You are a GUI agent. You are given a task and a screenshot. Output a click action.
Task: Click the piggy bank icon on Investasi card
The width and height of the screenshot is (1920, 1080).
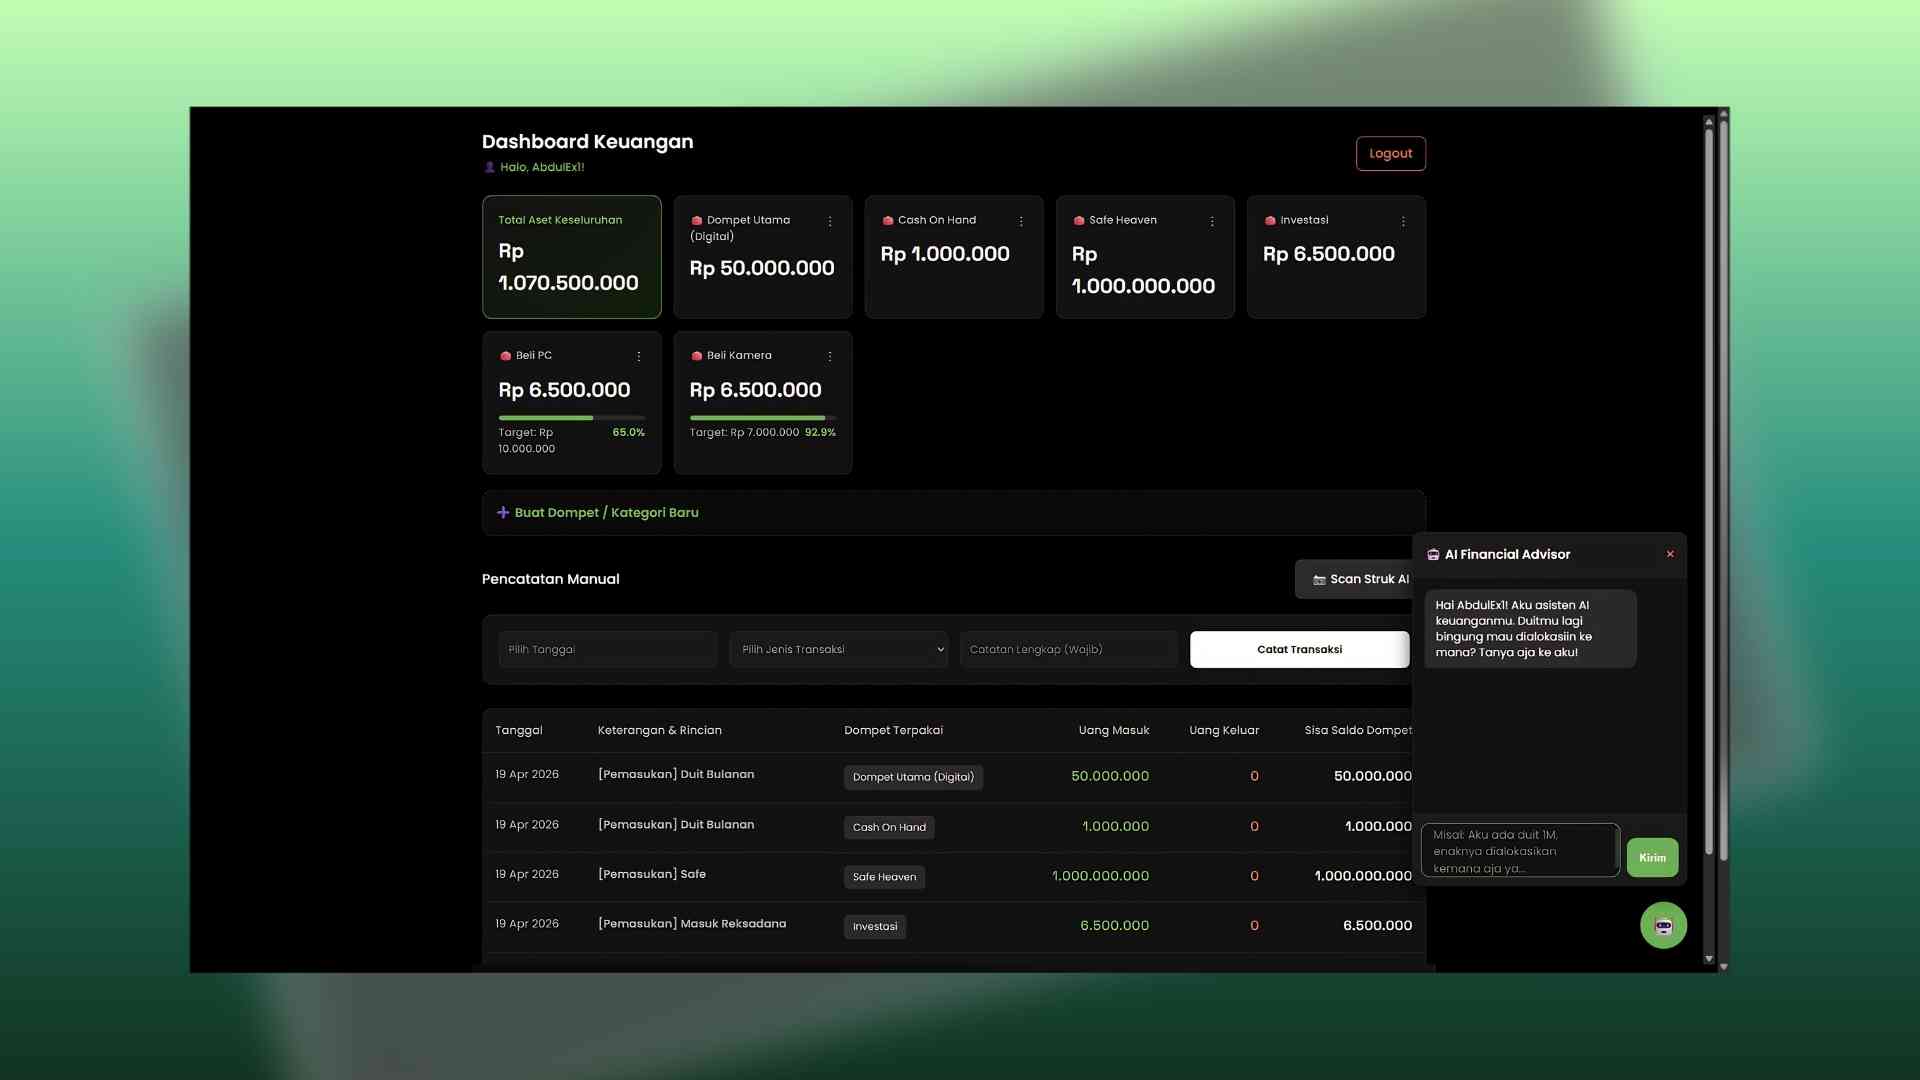tap(1270, 220)
